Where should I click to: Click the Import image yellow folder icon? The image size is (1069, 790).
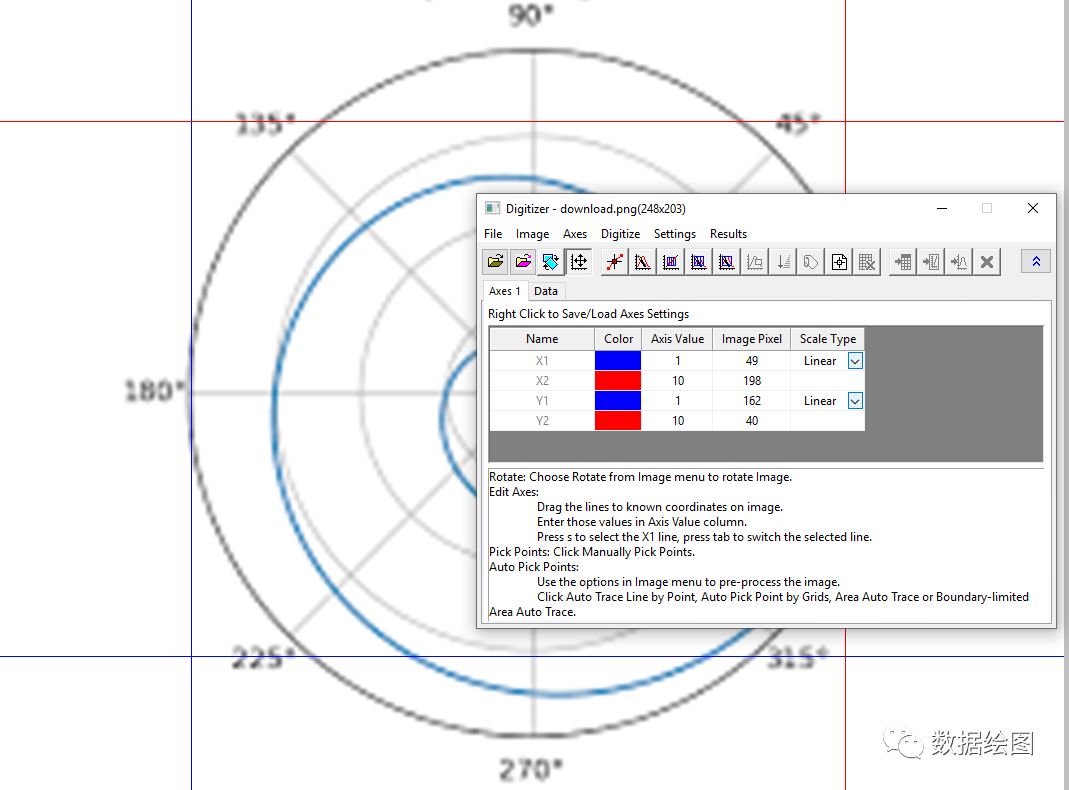pos(496,262)
